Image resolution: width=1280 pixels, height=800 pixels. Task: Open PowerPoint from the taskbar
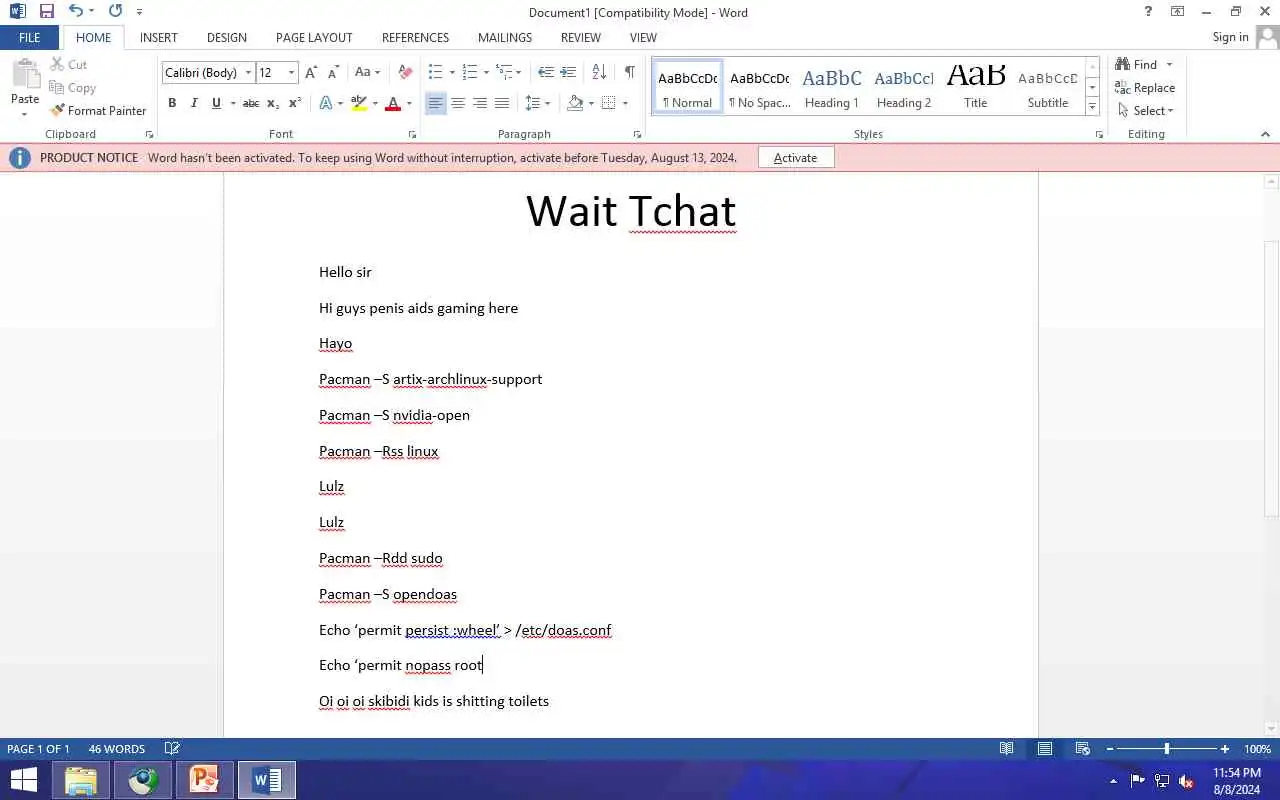point(204,780)
